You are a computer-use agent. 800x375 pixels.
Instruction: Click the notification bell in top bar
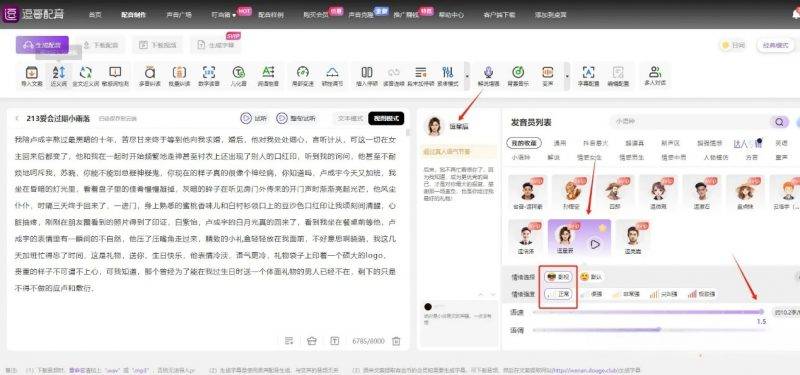click(796, 14)
